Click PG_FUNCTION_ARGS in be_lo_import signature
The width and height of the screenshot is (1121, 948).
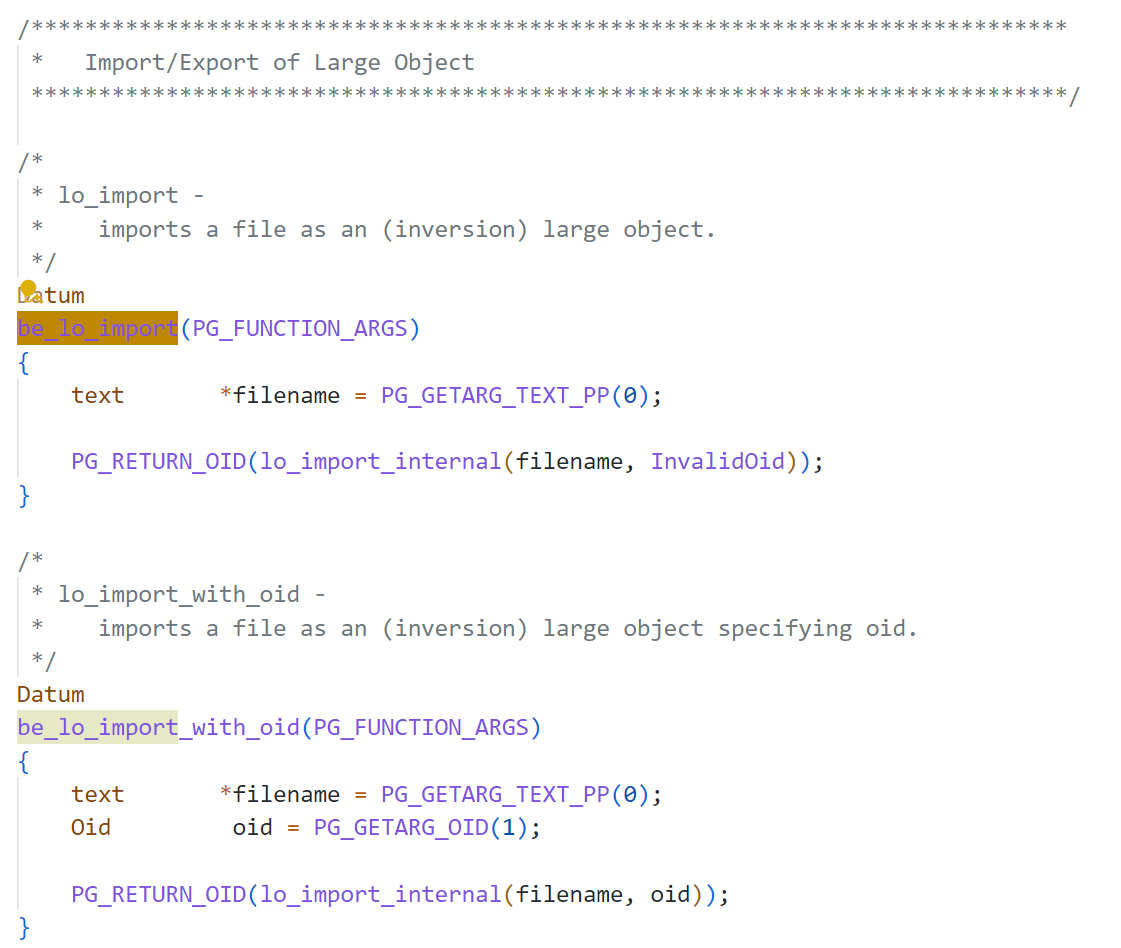(x=300, y=328)
